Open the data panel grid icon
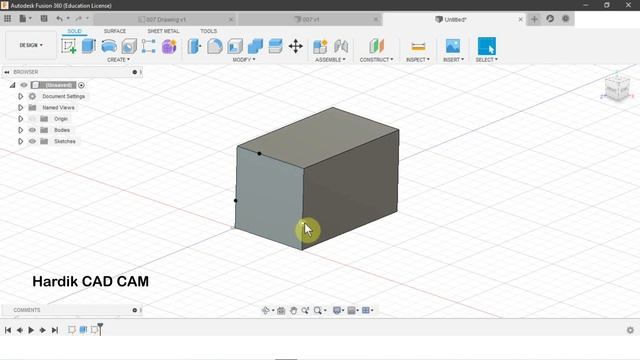The width and height of the screenshot is (640, 360). point(7,19)
